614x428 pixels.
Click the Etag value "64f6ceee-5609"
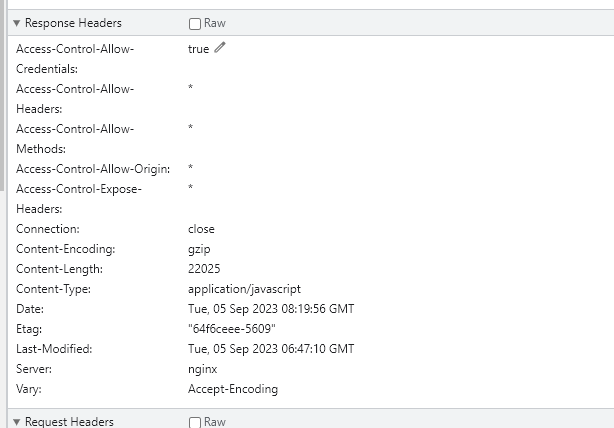232,329
